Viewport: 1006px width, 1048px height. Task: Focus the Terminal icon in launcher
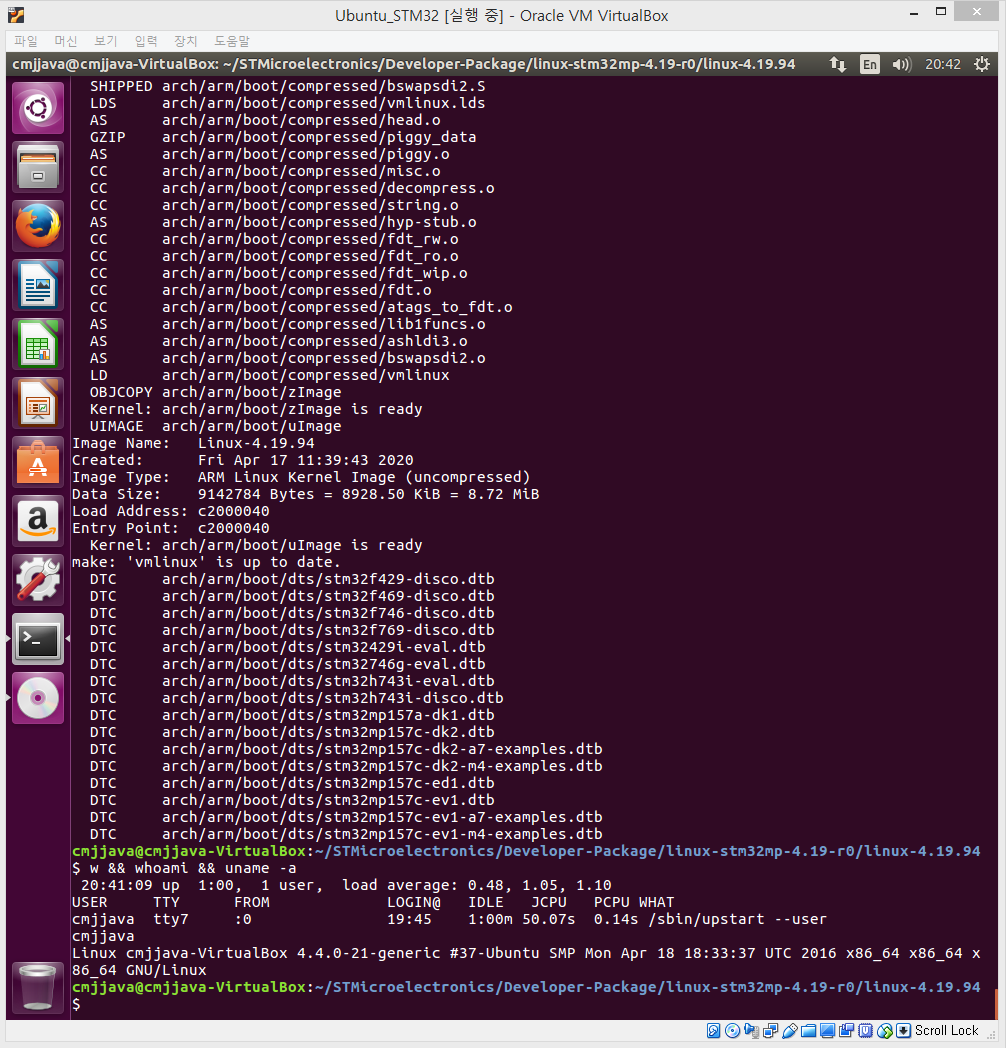pyautogui.click(x=38, y=639)
